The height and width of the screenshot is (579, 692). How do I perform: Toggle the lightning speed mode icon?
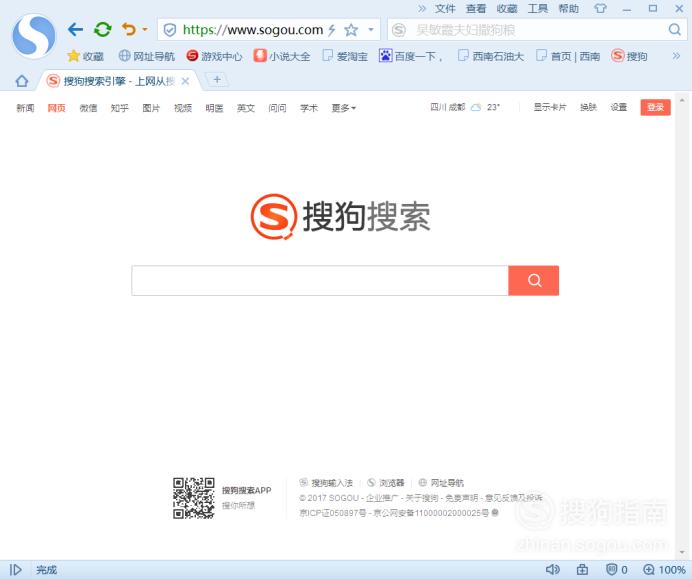(x=332, y=30)
